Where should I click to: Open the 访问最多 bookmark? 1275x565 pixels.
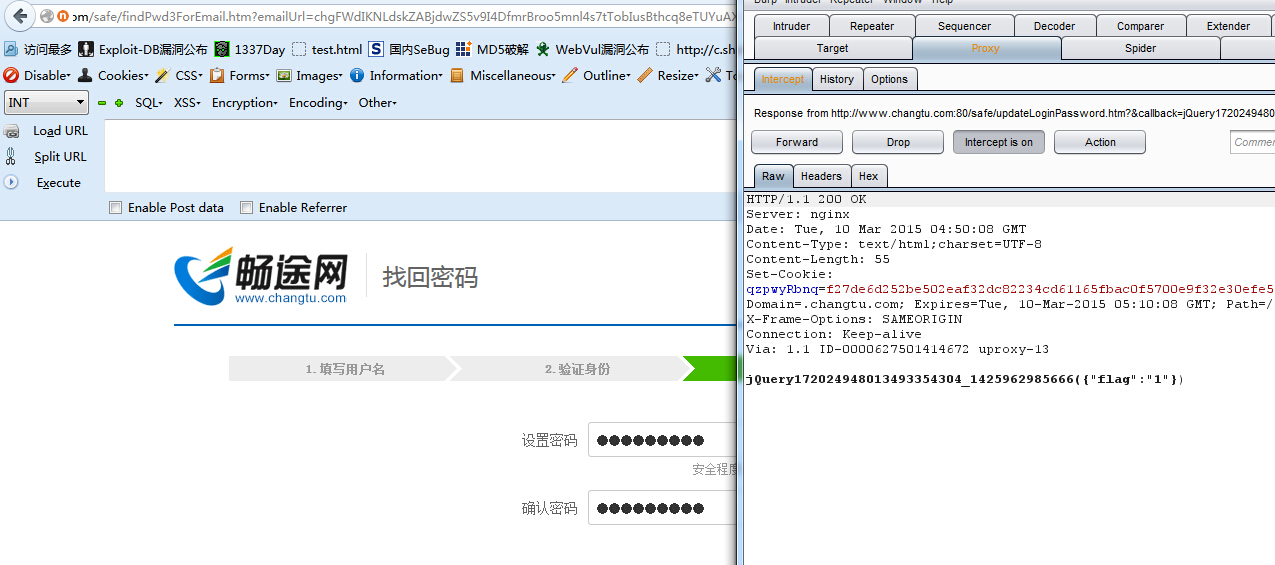[x=38, y=49]
